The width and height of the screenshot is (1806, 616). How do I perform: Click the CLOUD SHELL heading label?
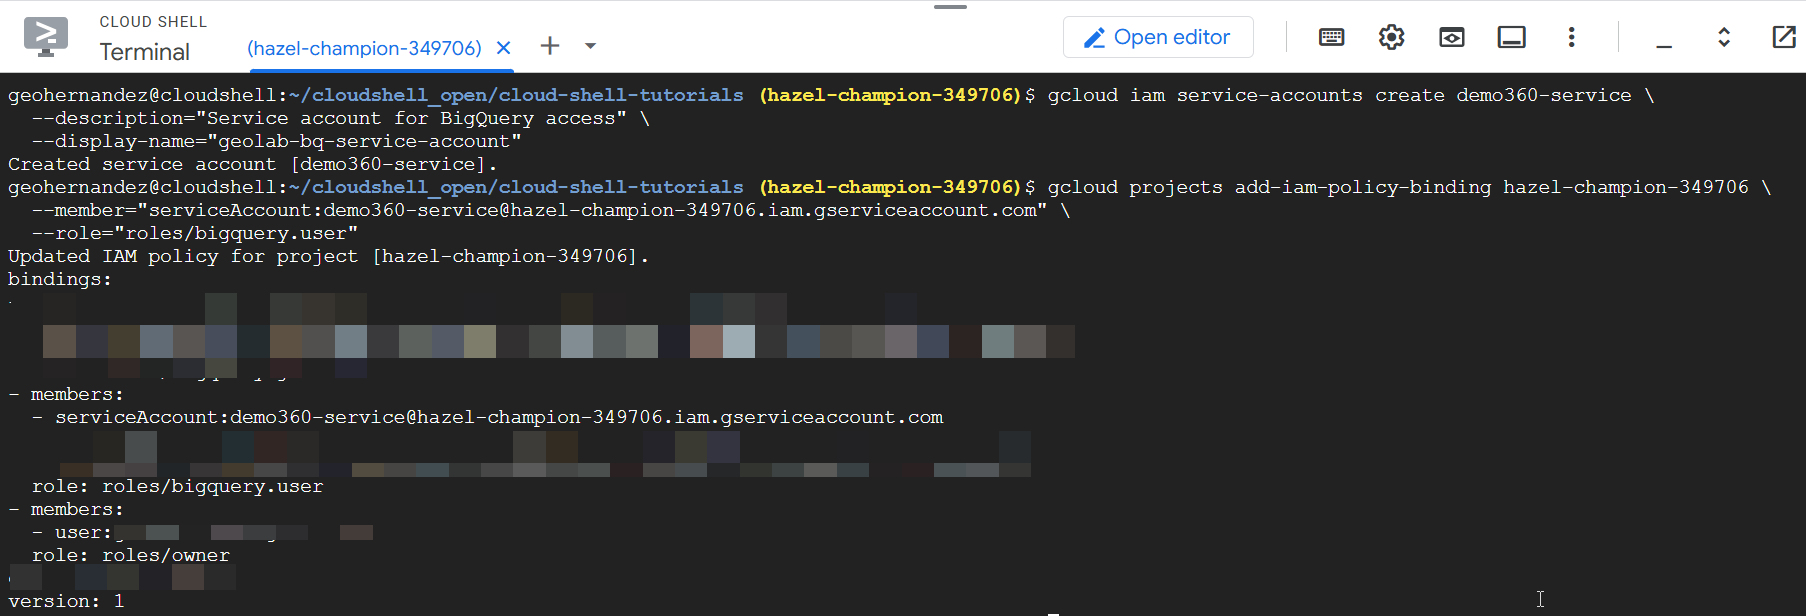point(153,22)
